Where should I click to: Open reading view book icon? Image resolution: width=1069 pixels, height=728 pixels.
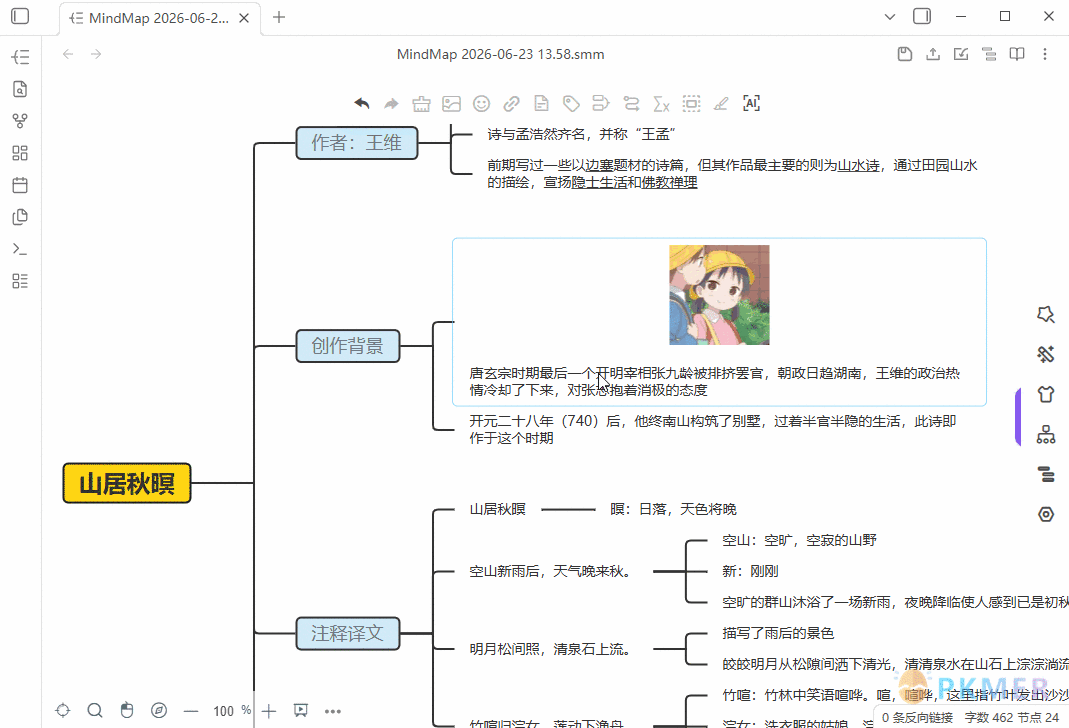[1017, 54]
